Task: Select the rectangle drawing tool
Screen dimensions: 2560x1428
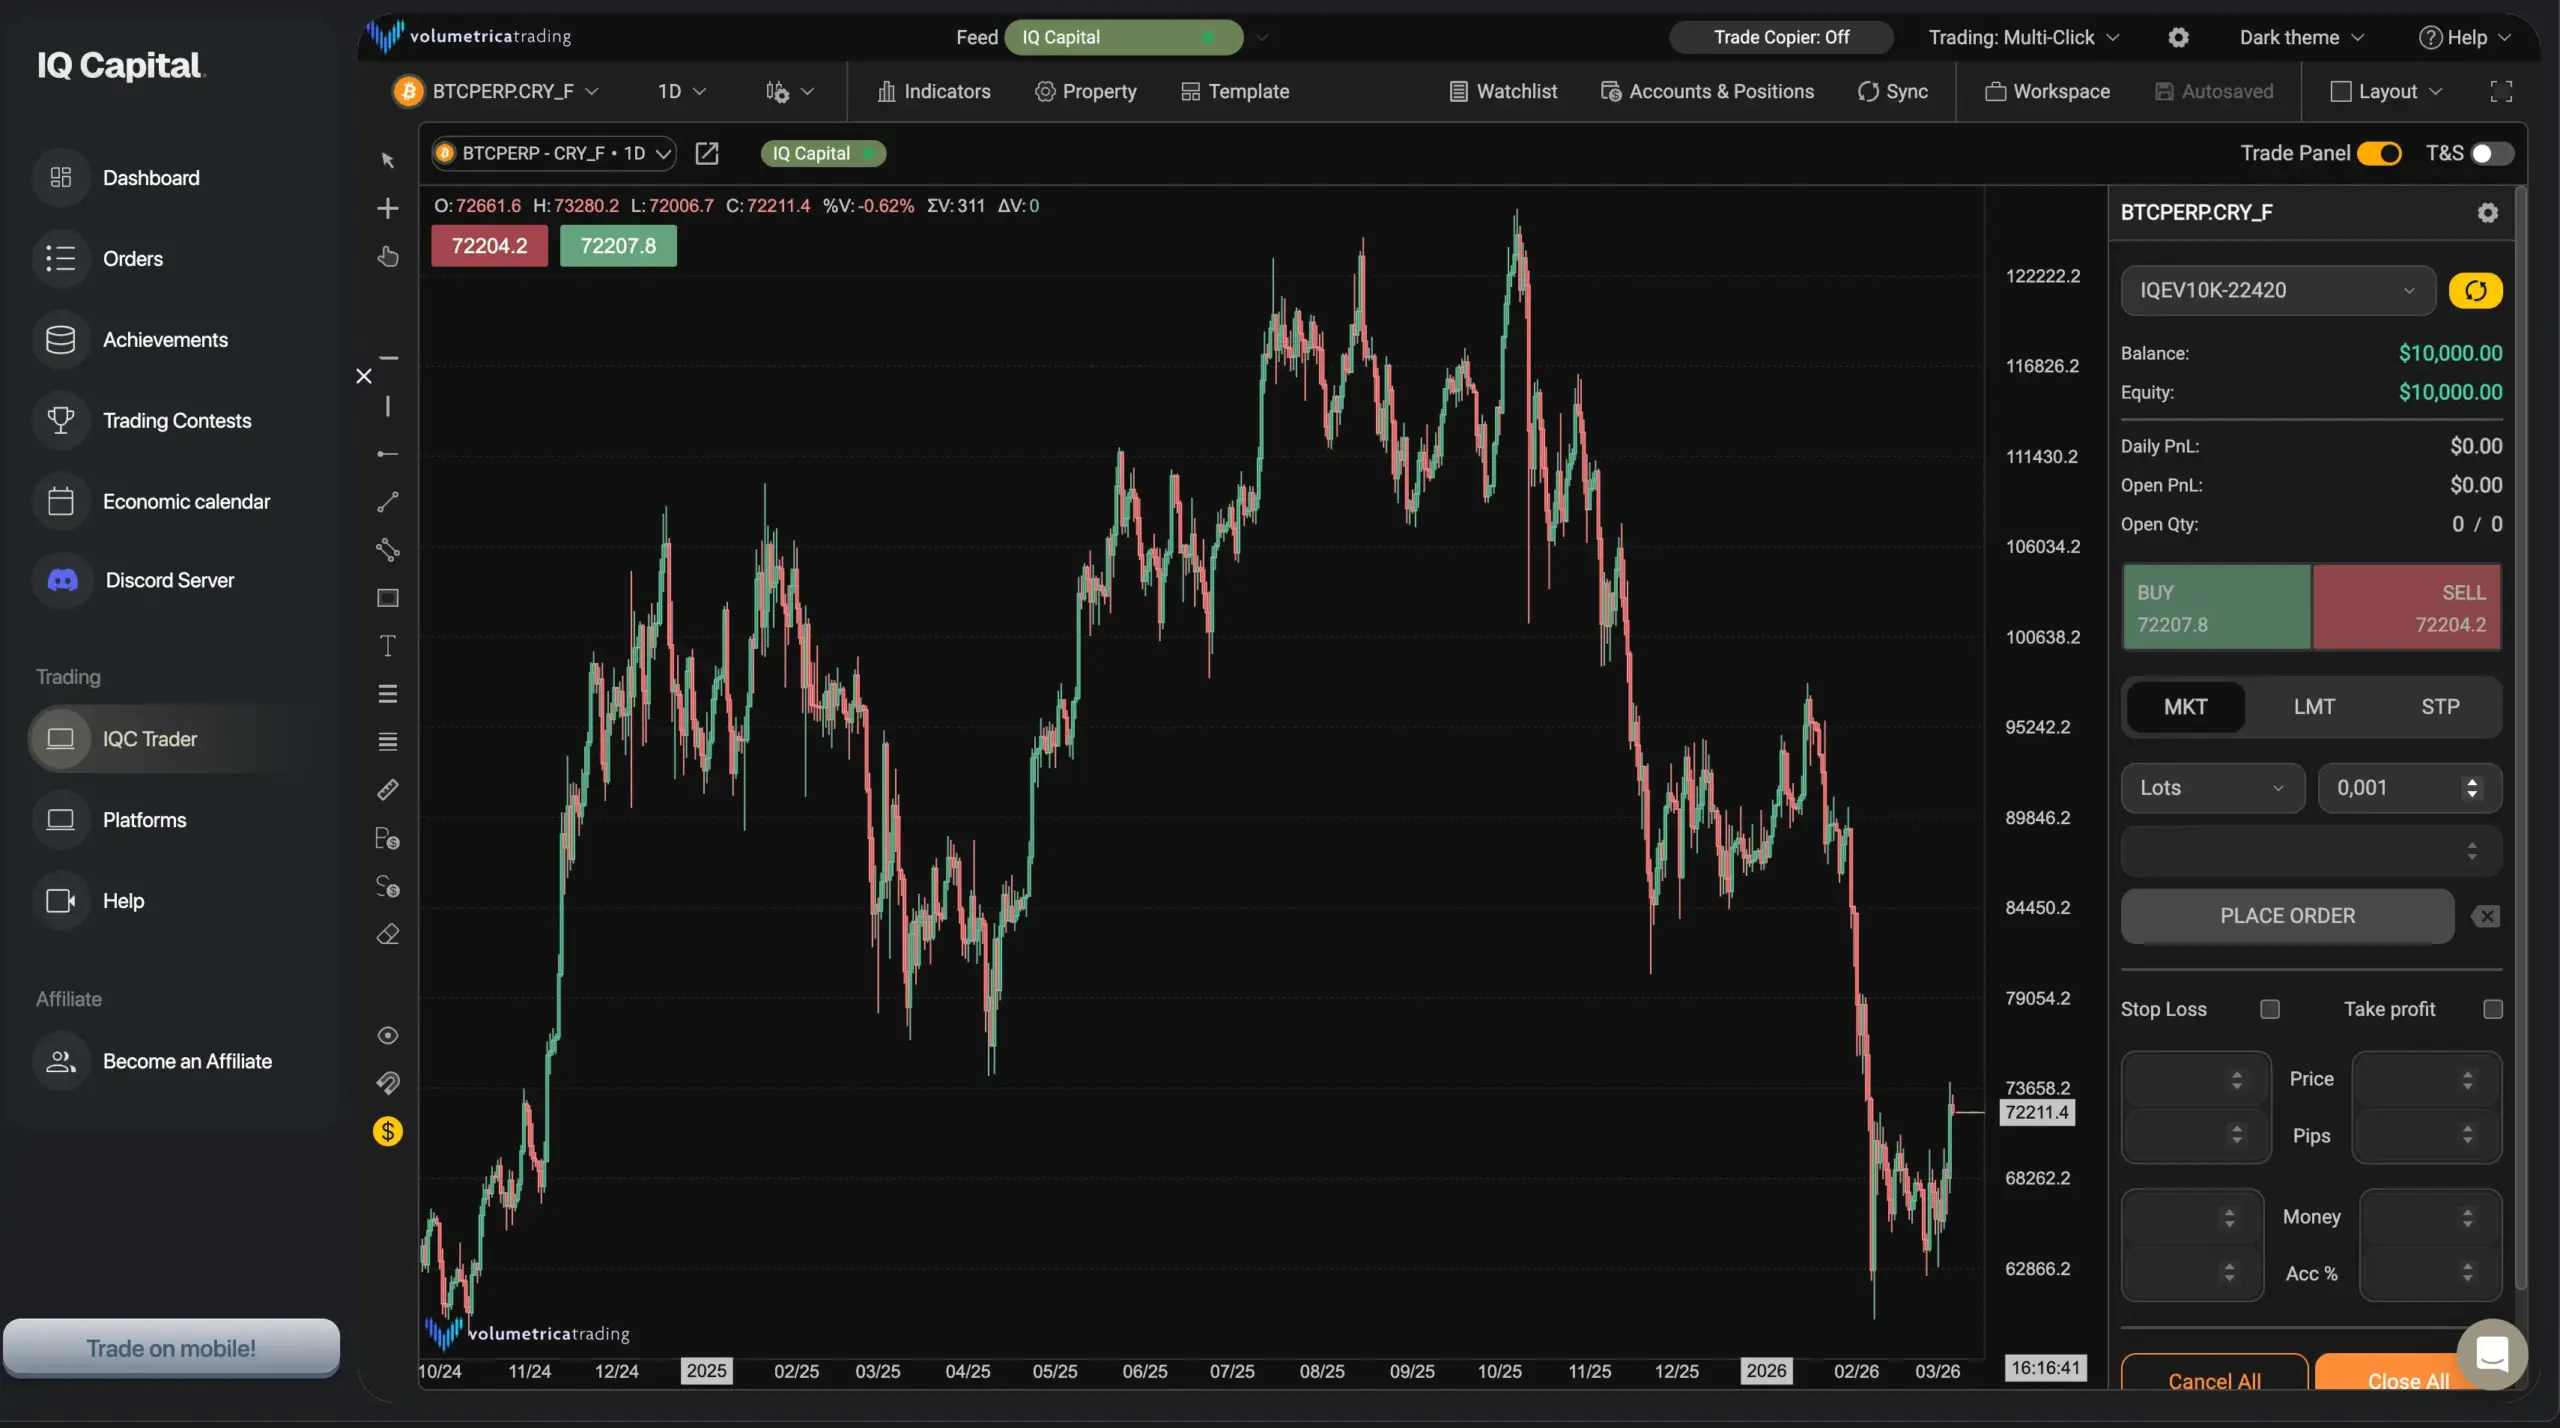Action: point(388,598)
